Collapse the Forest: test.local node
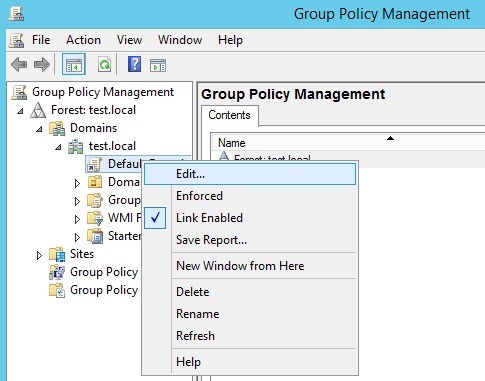Viewport: 485px width, 381px height. coord(20,111)
